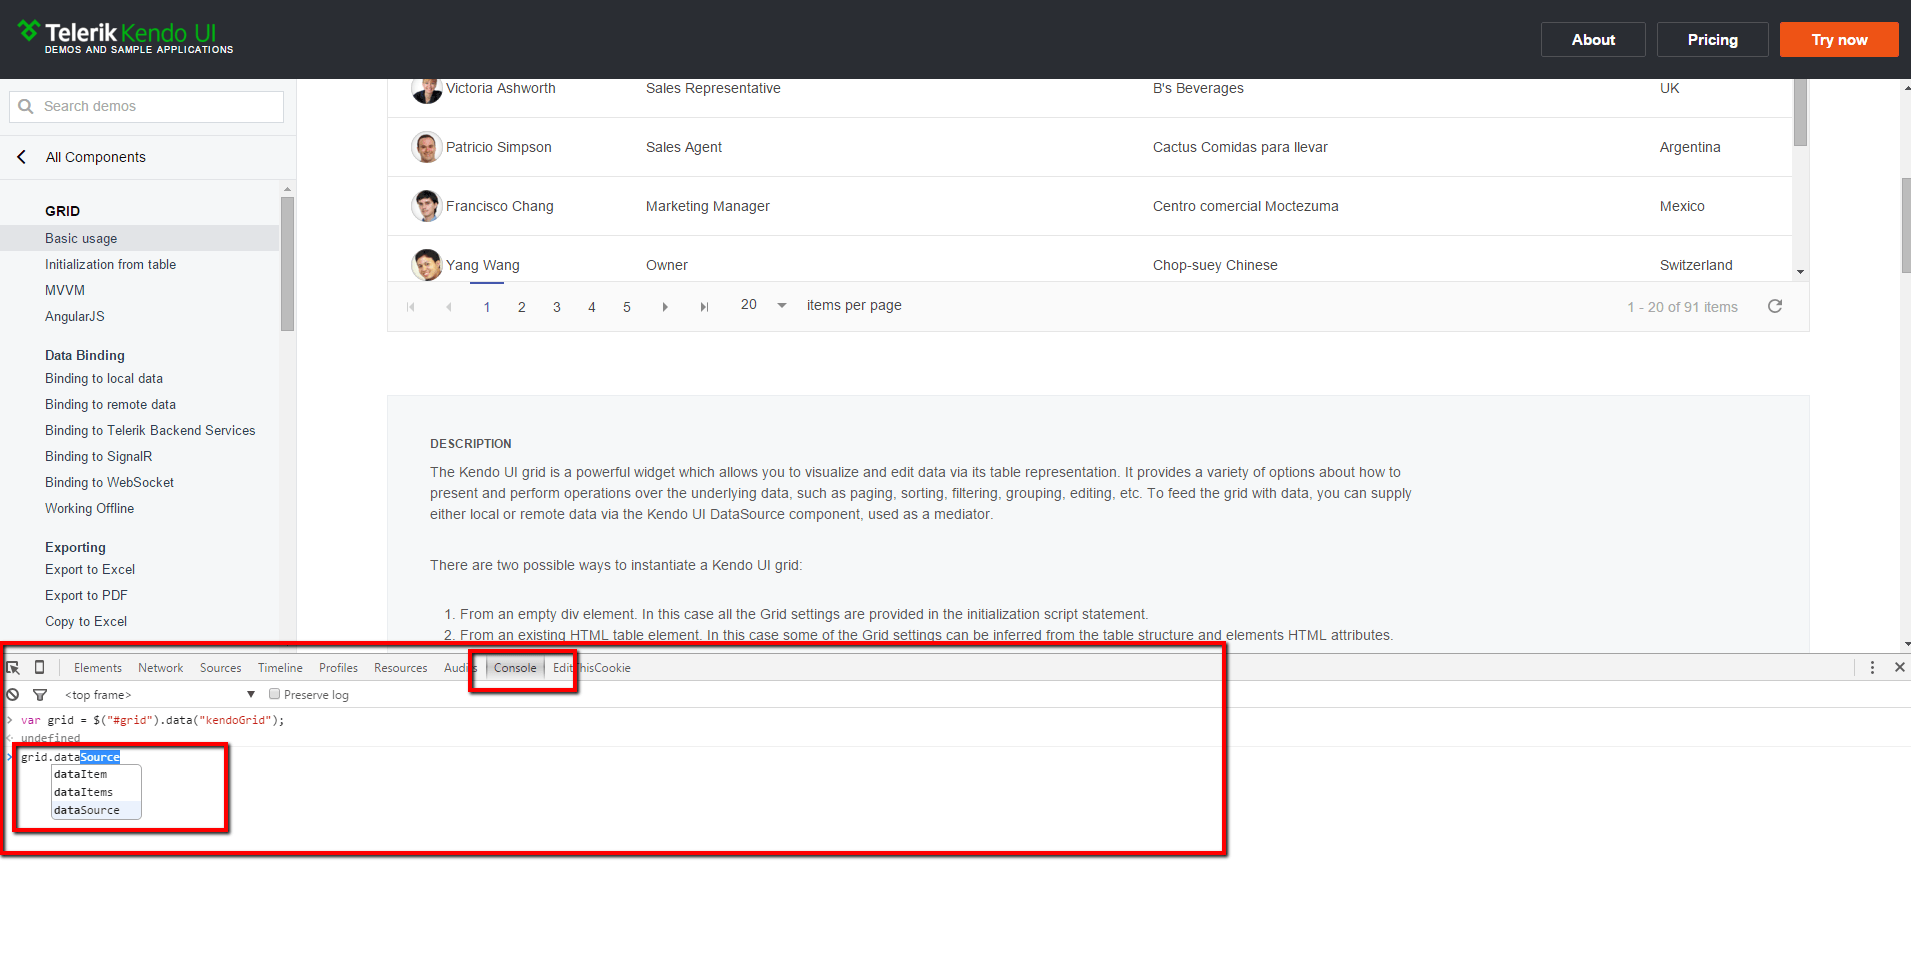Open Initialization from table demo
Viewport: 1911px width, 954px height.
tap(110, 264)
